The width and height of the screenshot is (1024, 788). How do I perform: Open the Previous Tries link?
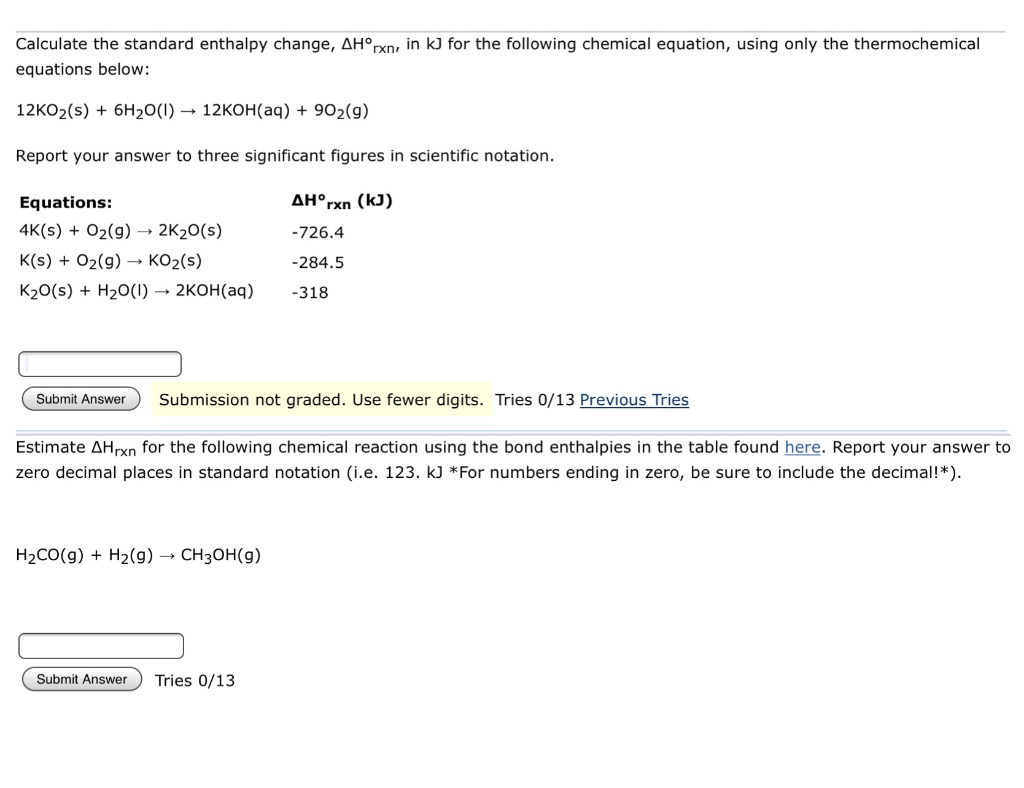(634, 399)
